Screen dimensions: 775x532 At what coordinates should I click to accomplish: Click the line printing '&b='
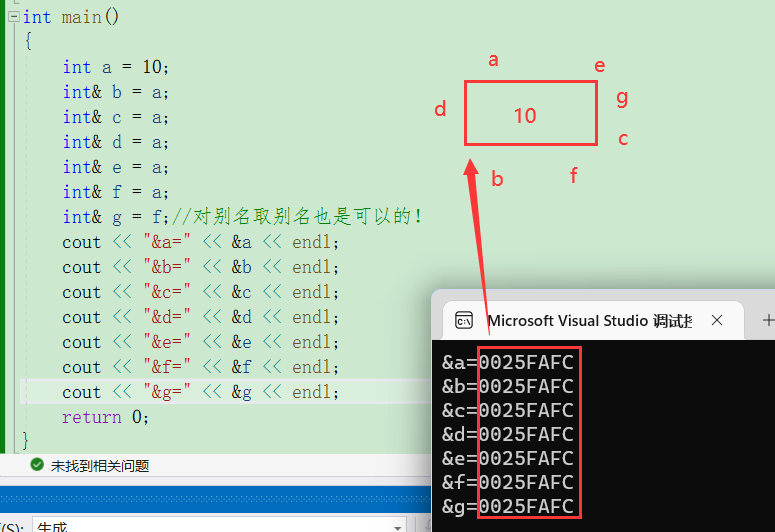(x=201, y=267)
